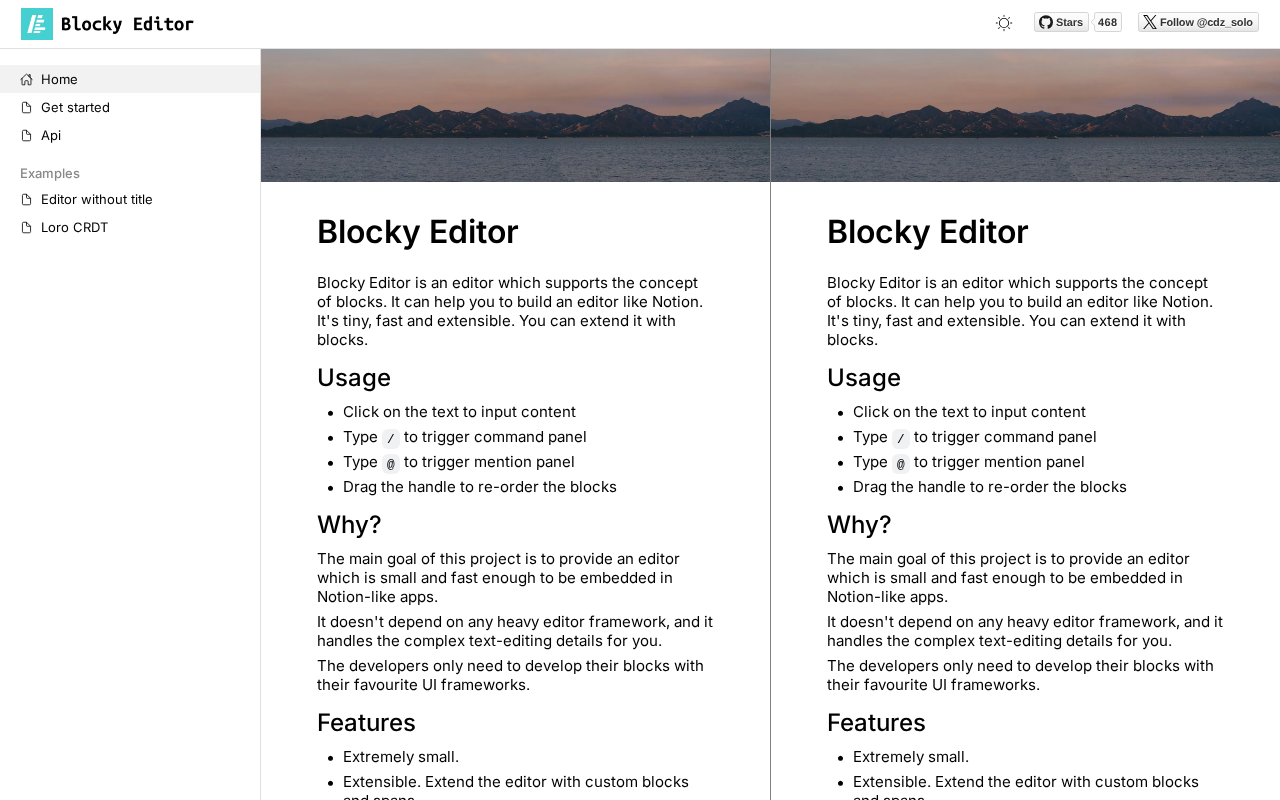Navigate to Get started page
This screenshot has width=1280, height=800.
tap(130, 107)
